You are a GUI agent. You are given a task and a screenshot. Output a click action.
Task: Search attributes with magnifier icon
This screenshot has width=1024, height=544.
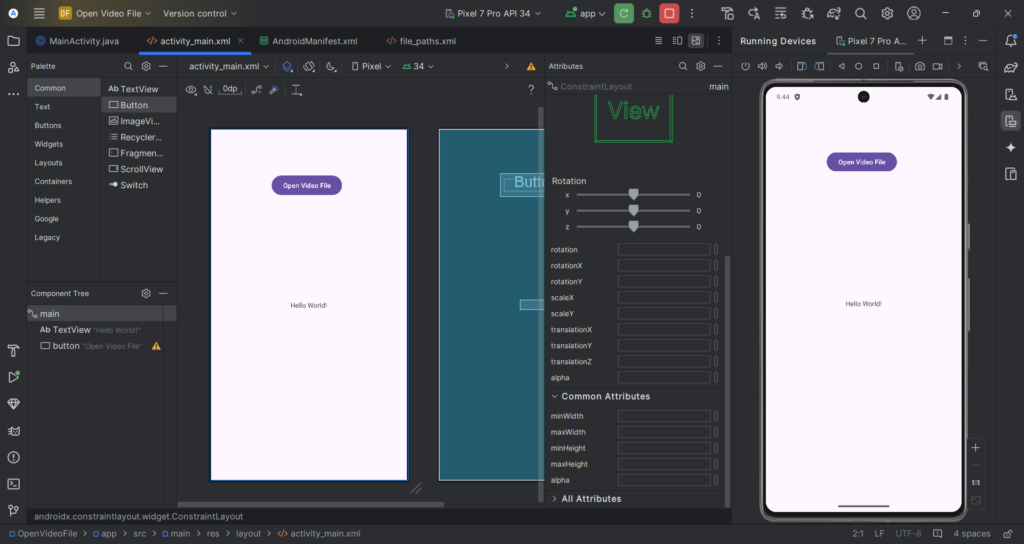coord(682,66)
